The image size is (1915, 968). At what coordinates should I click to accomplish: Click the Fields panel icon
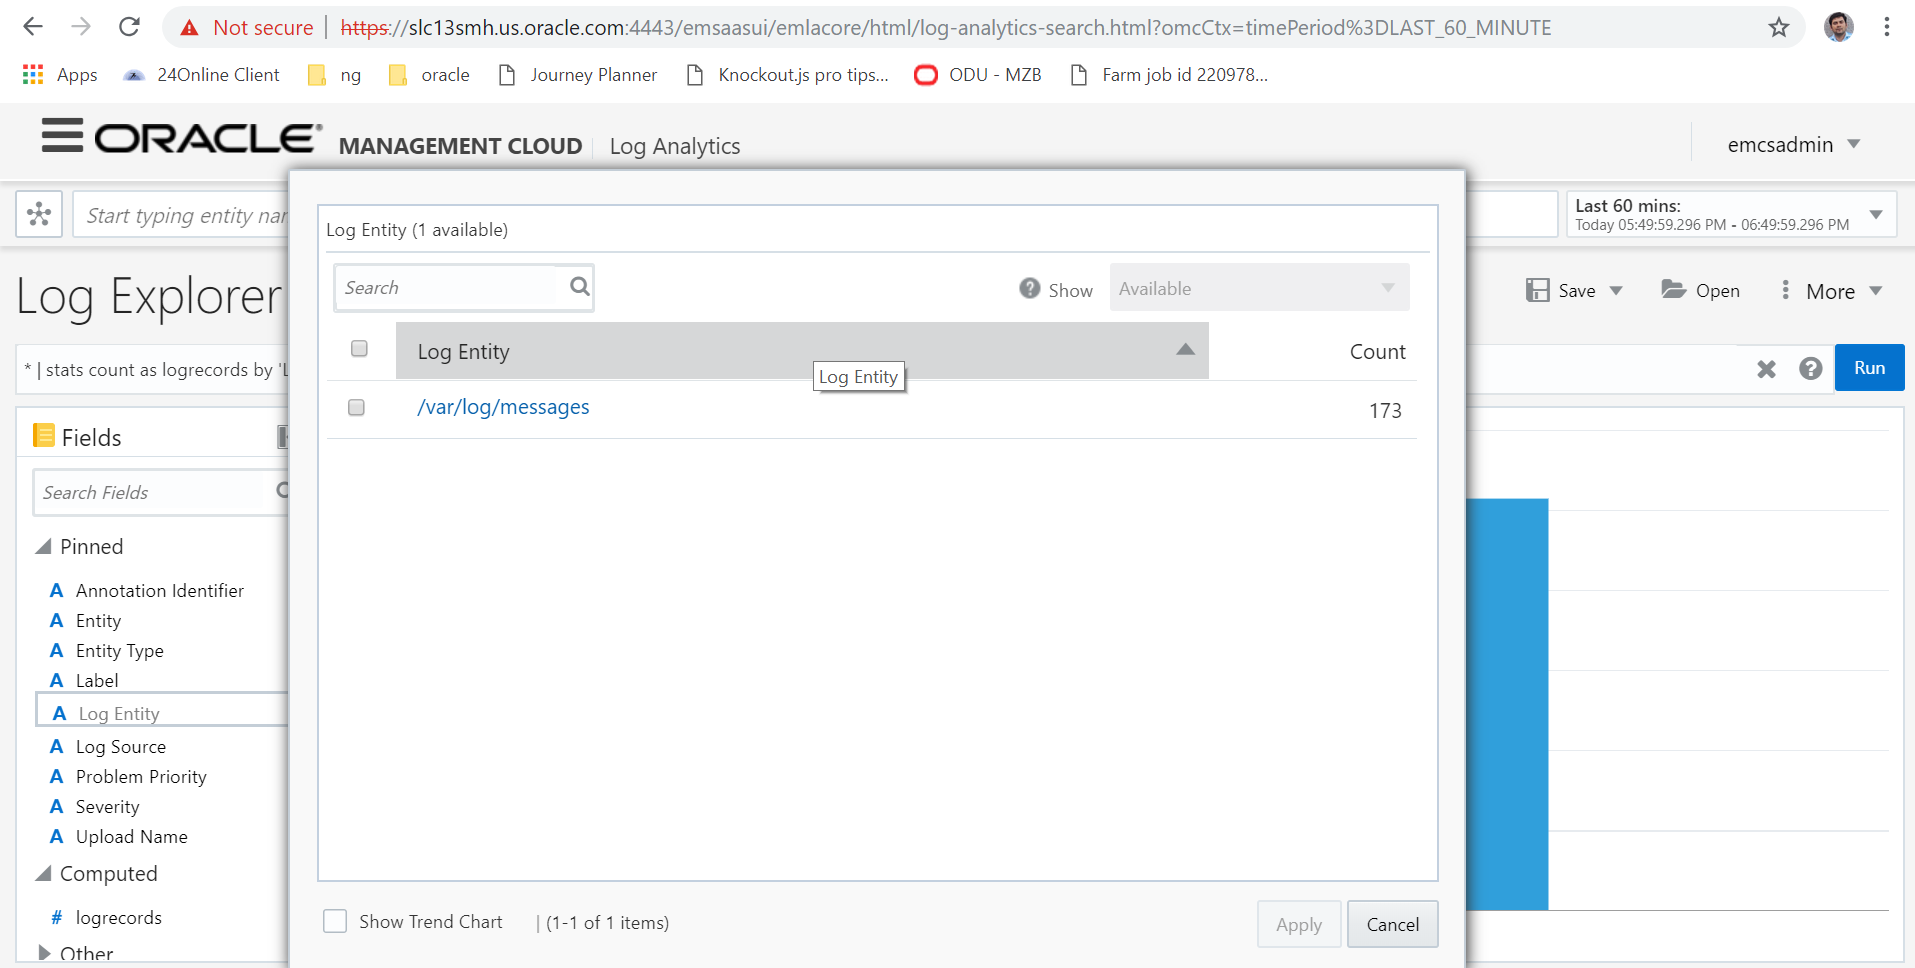coord(43,436)
